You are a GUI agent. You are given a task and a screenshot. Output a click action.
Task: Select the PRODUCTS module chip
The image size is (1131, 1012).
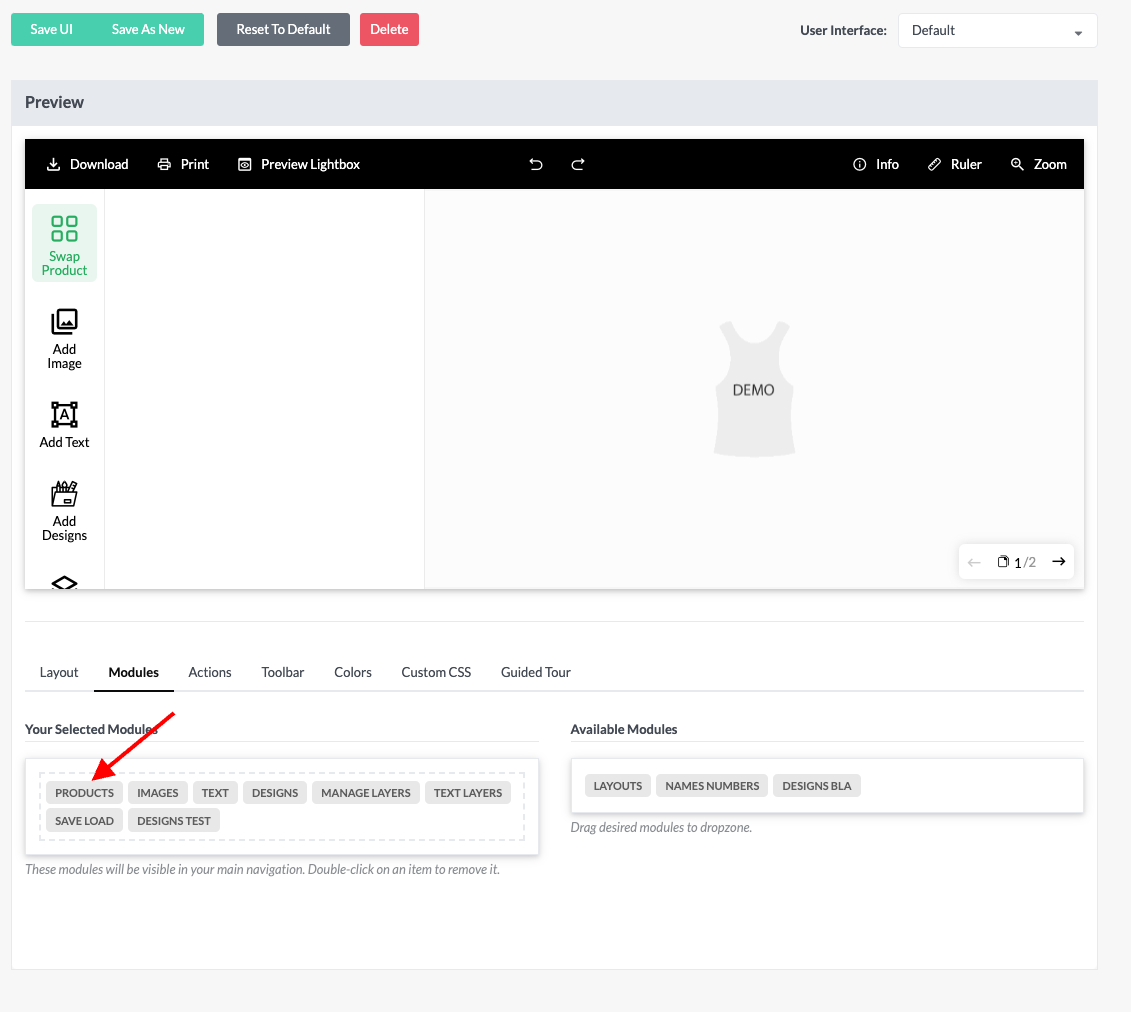[84, 793]
